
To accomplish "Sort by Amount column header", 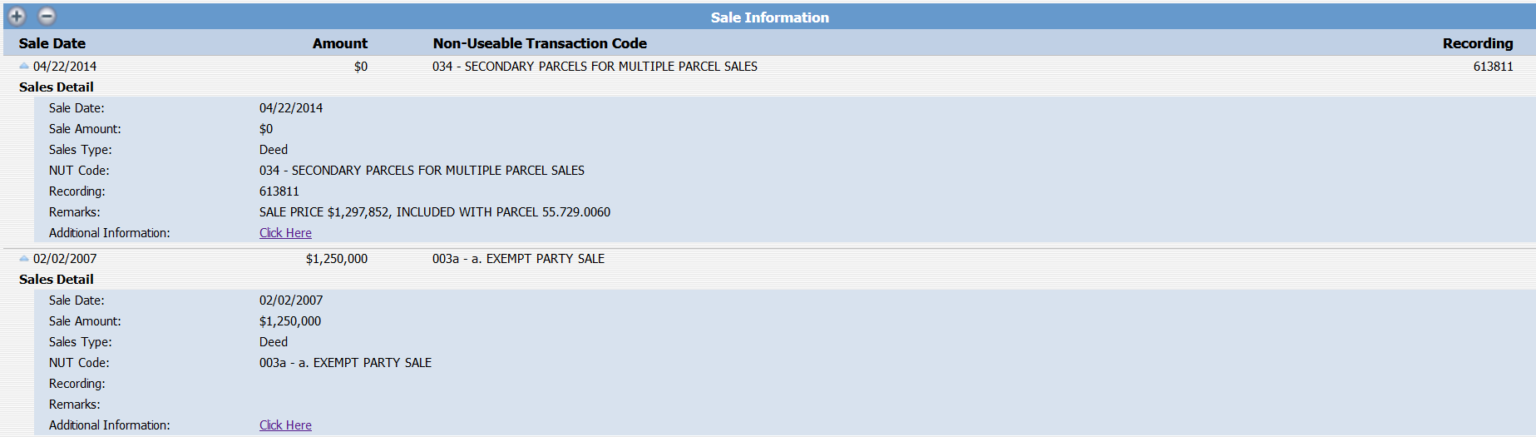I will pyautogui.click(x=340, y=43).
